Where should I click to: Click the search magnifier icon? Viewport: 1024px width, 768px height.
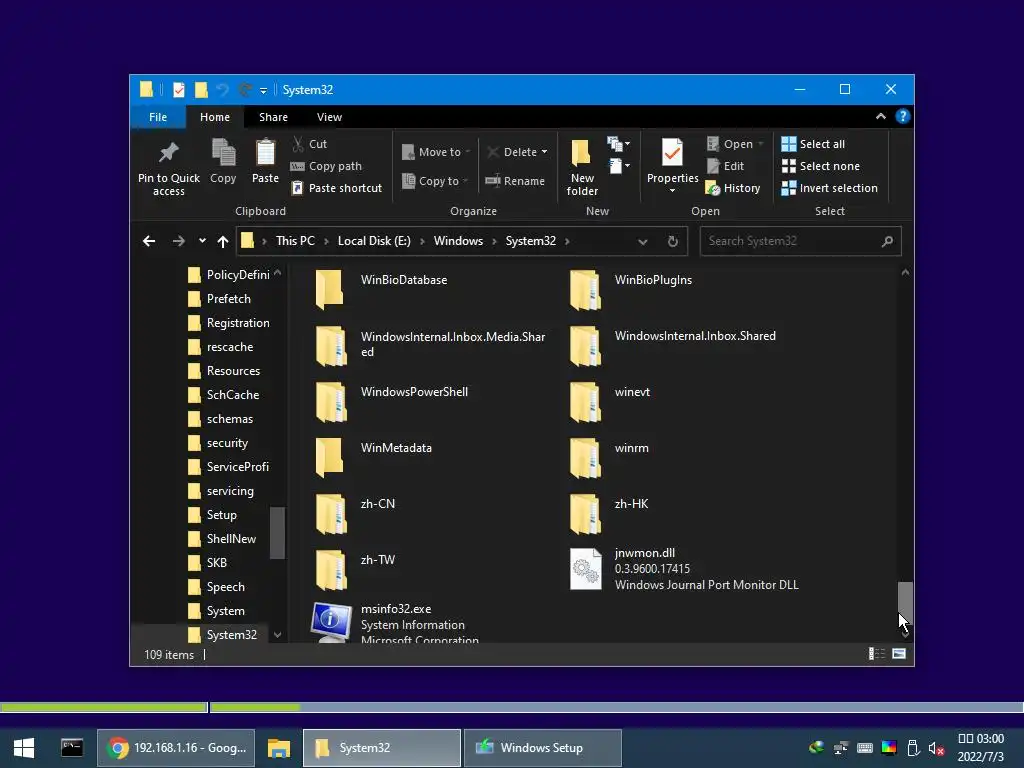[887, 241]
